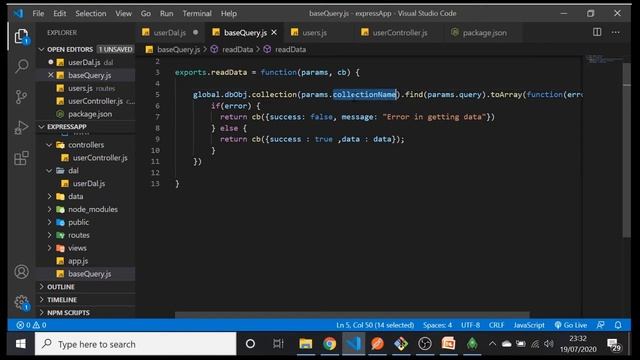Open the Run and Debug view

pos(21,127)
